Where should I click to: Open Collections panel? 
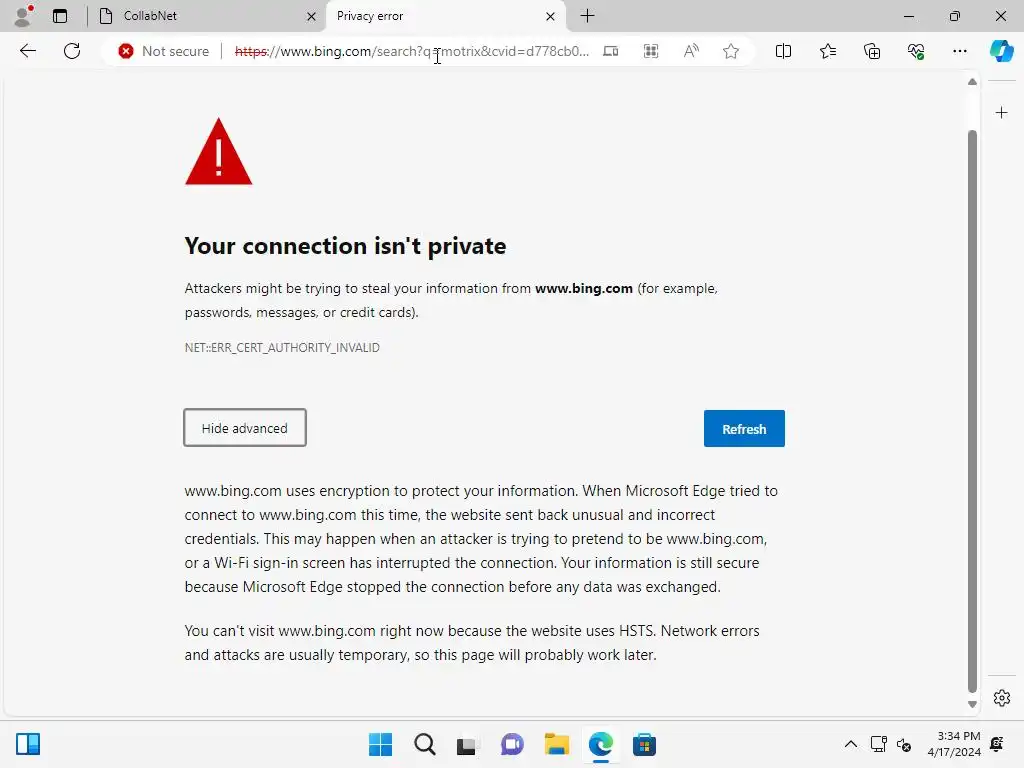(x=872, y=51)
